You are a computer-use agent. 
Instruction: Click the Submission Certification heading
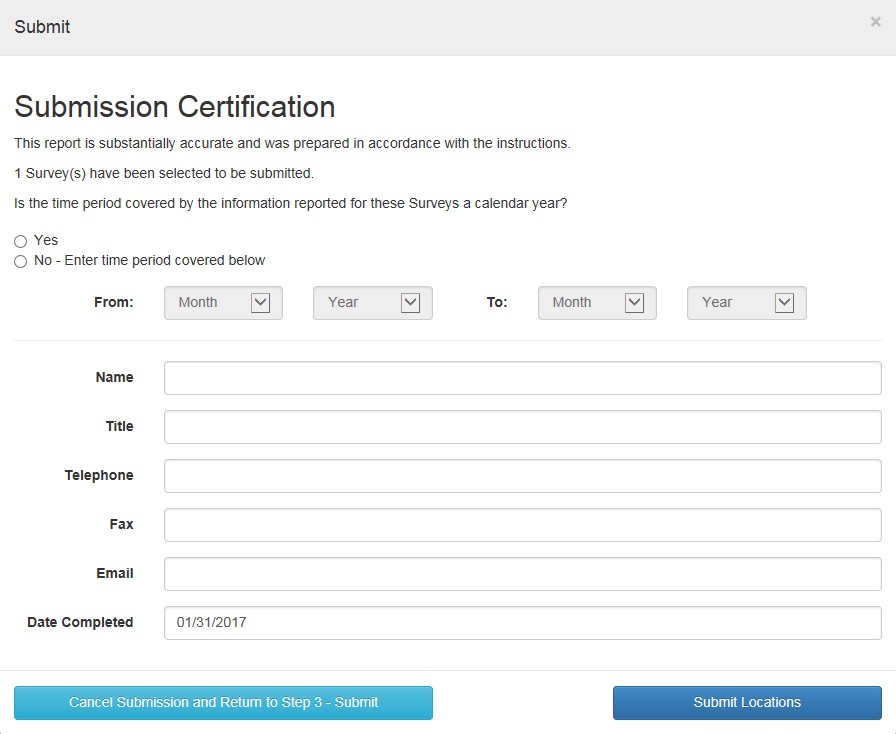pos(175,107)
